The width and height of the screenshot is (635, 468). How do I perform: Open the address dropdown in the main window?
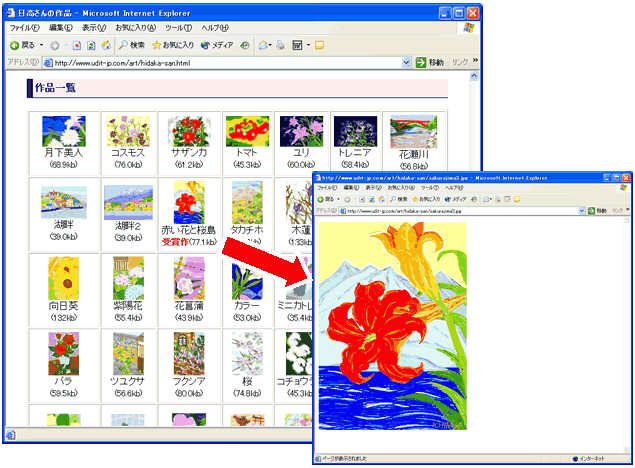pos(407,63)
